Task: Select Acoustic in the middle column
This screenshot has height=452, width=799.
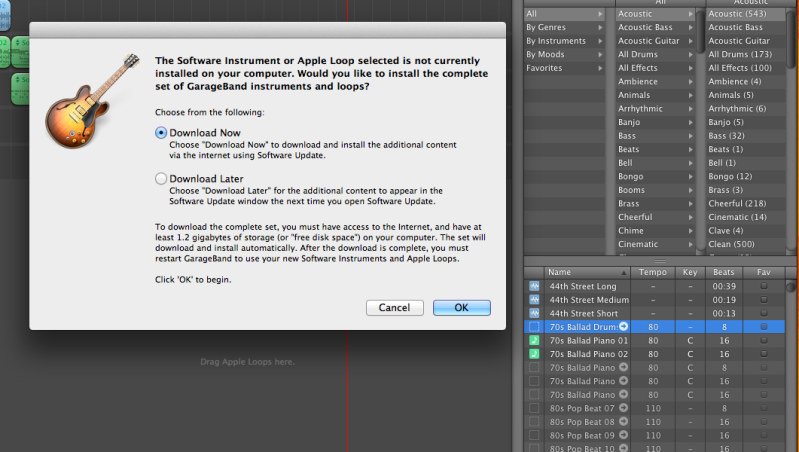Action: 655,14
